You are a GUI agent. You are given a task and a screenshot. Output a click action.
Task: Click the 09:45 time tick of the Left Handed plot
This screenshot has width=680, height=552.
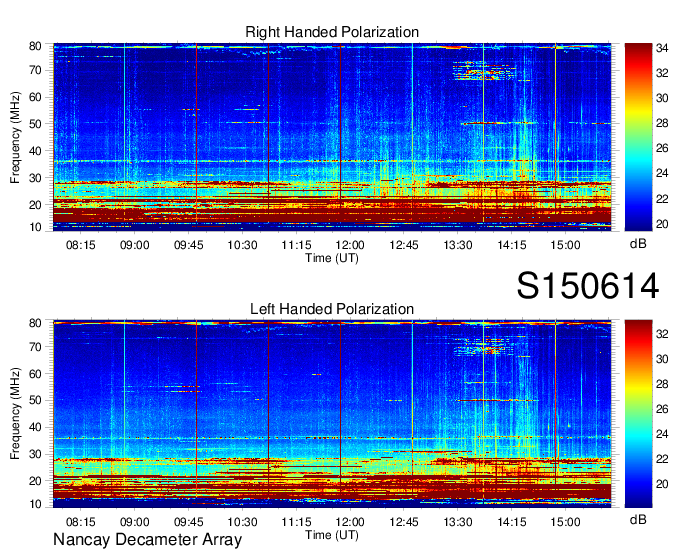click(x=189, y=522)
